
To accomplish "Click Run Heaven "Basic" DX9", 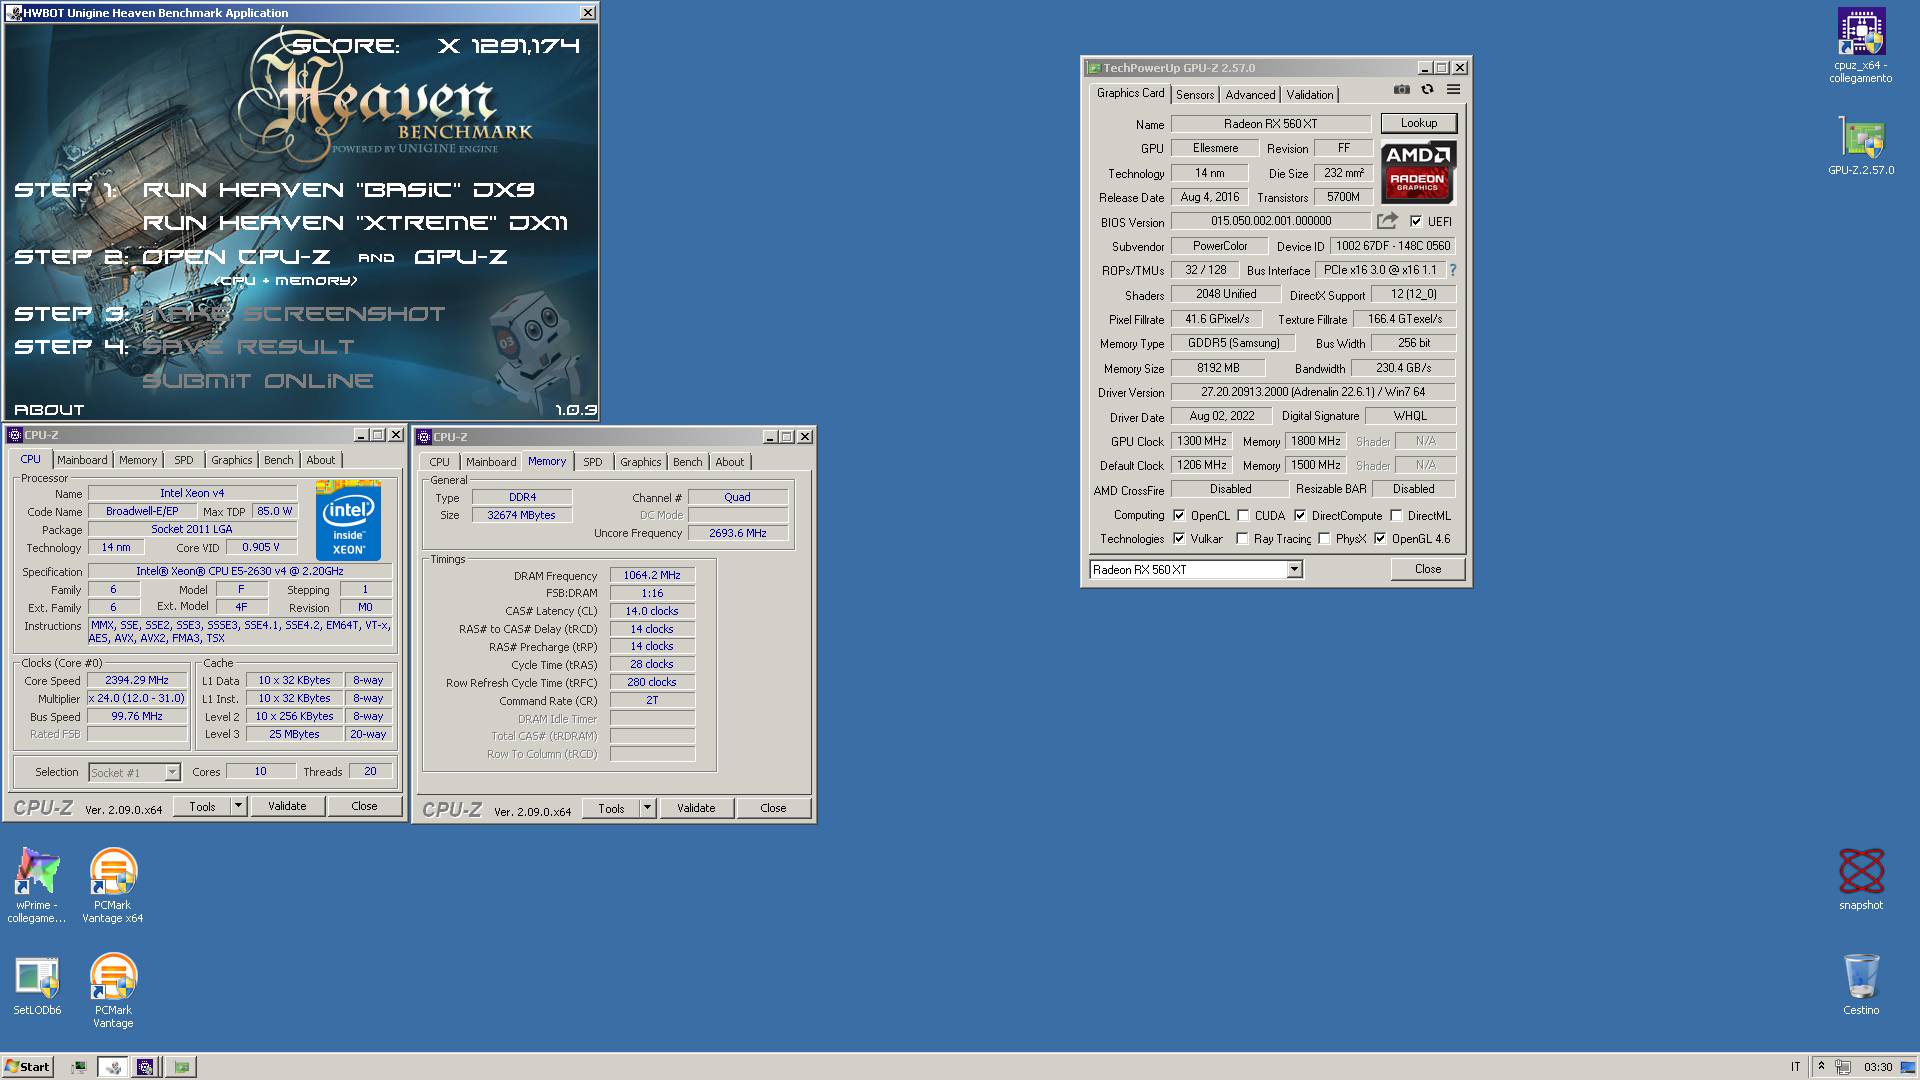I will coord(339,190).
